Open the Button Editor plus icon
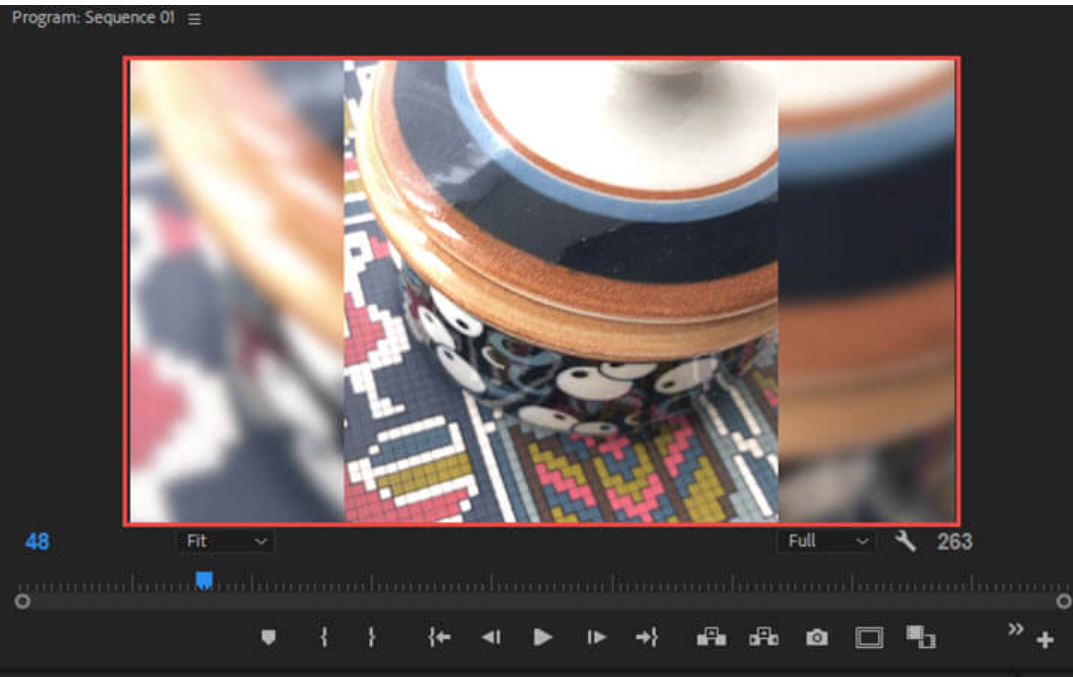Screen dimensions: 1073x677 click(x=1045, y=641)
